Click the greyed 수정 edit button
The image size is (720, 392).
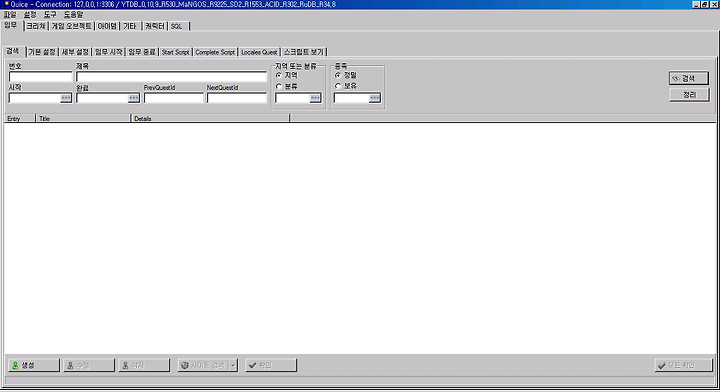point(89,365)
